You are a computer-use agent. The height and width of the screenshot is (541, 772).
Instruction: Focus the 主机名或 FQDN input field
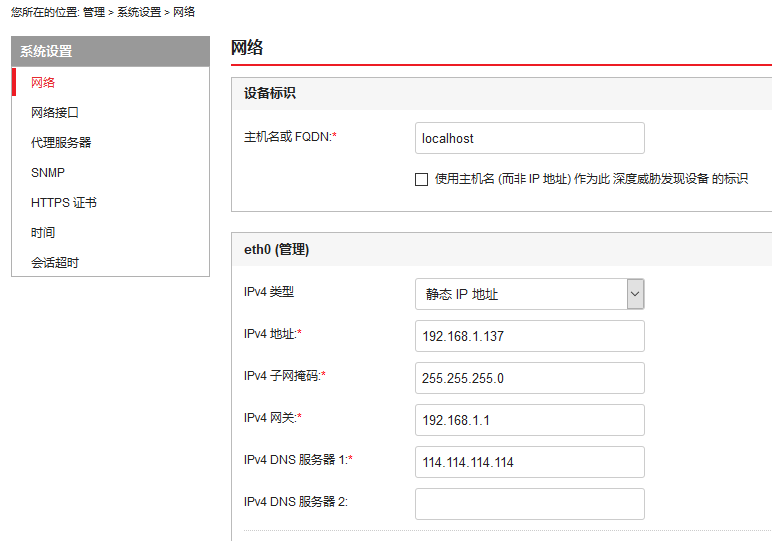(529, 138)
